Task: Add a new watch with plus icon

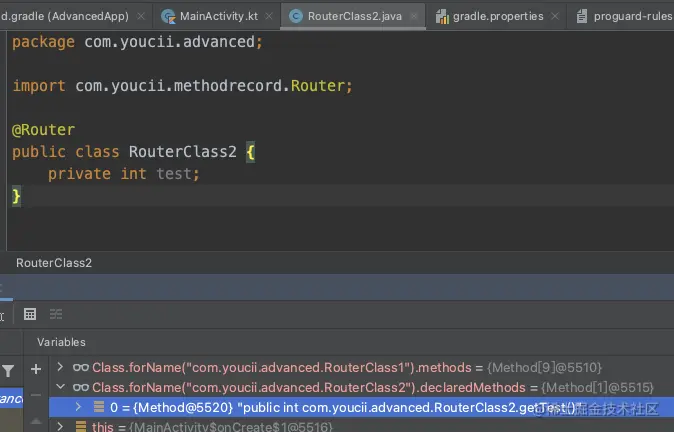Action: [x=36, y=369]
